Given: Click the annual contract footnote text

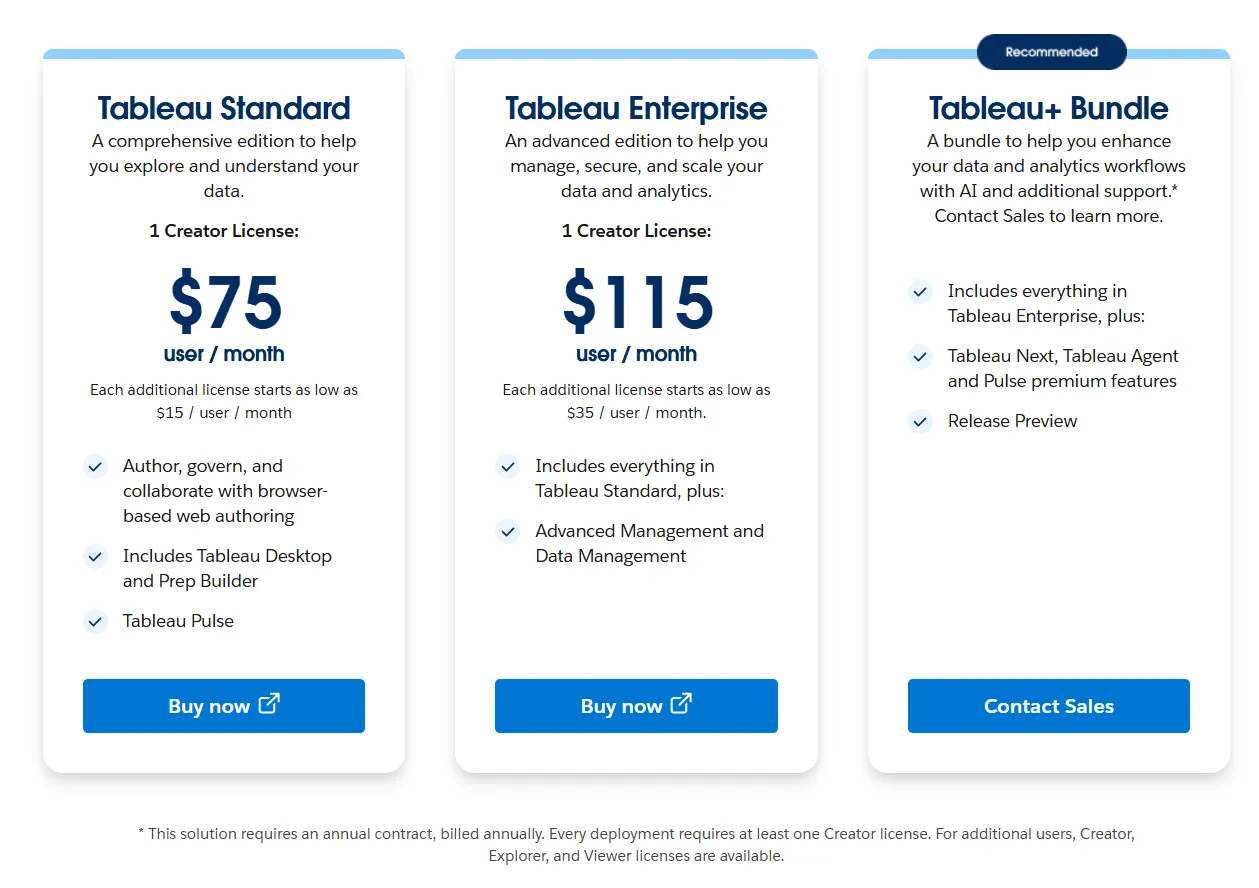Looking at the screenshot, I should (636, 844).
